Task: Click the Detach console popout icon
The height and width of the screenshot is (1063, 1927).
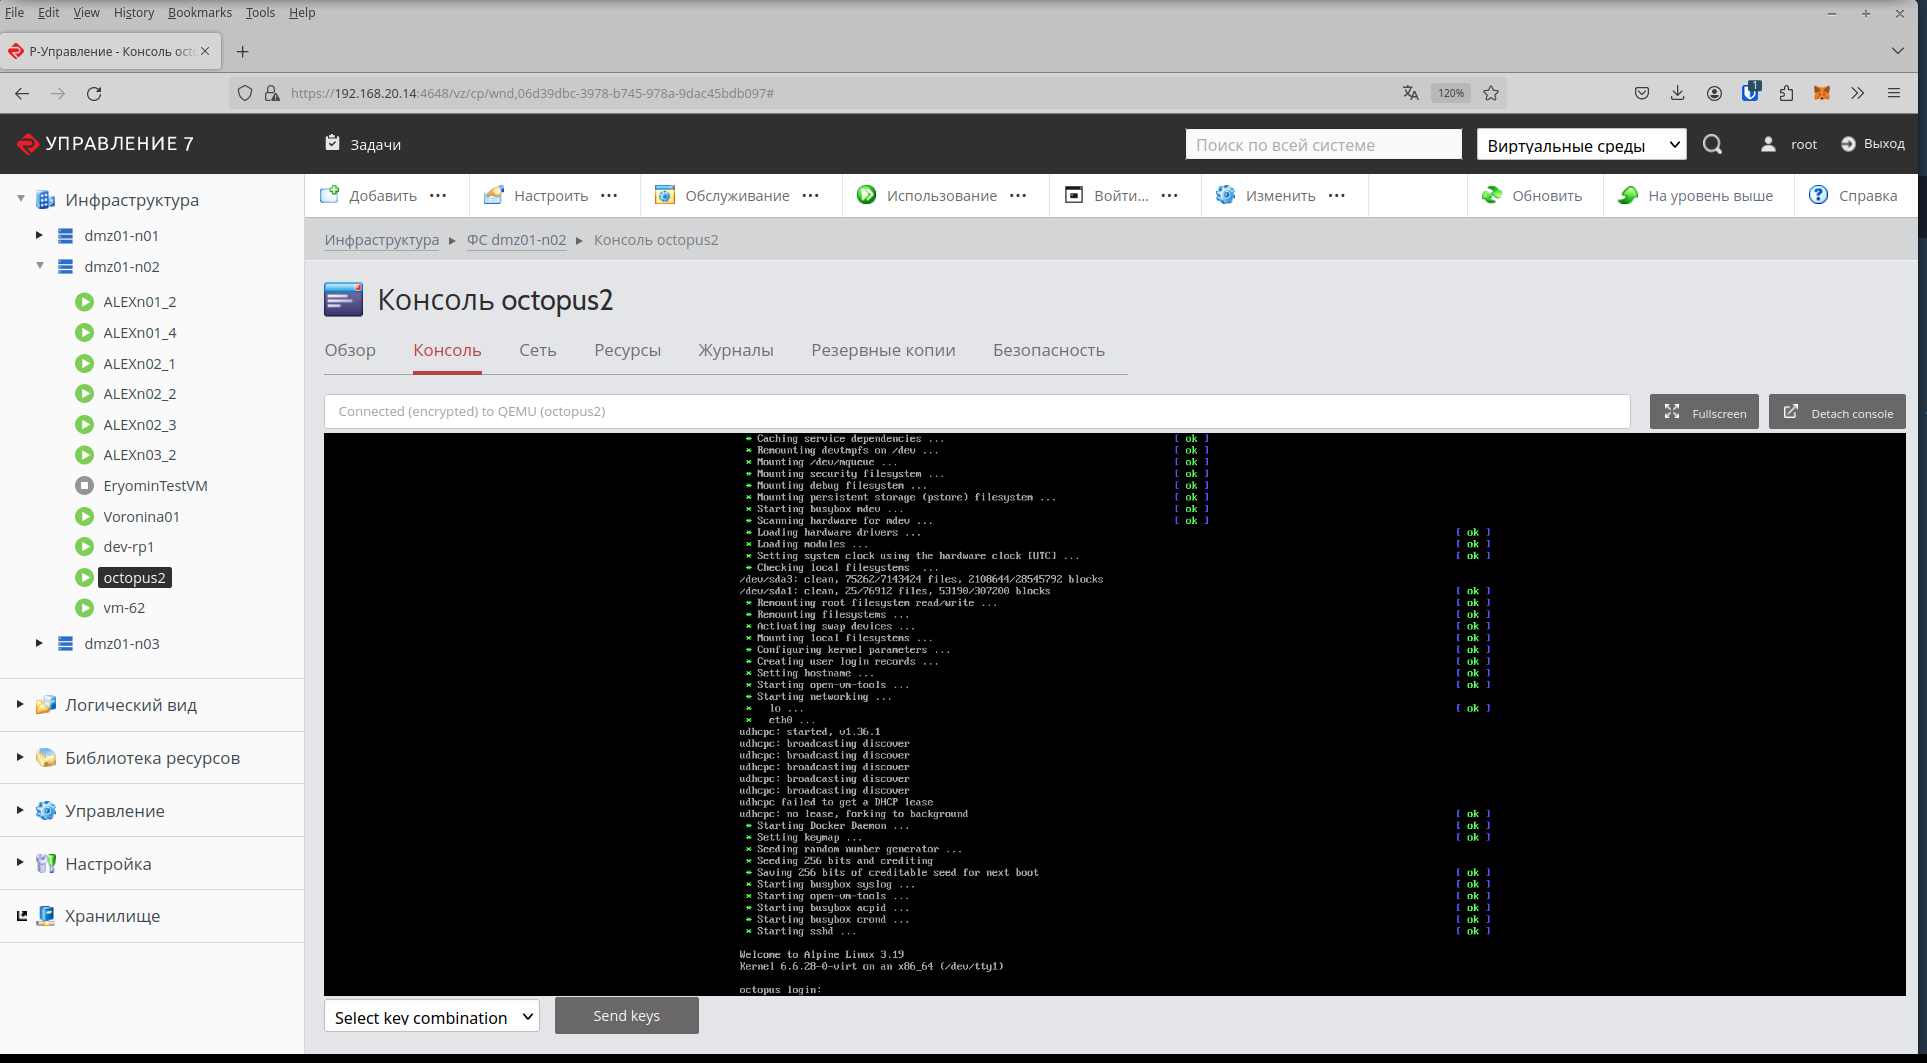Action: 1790,412
